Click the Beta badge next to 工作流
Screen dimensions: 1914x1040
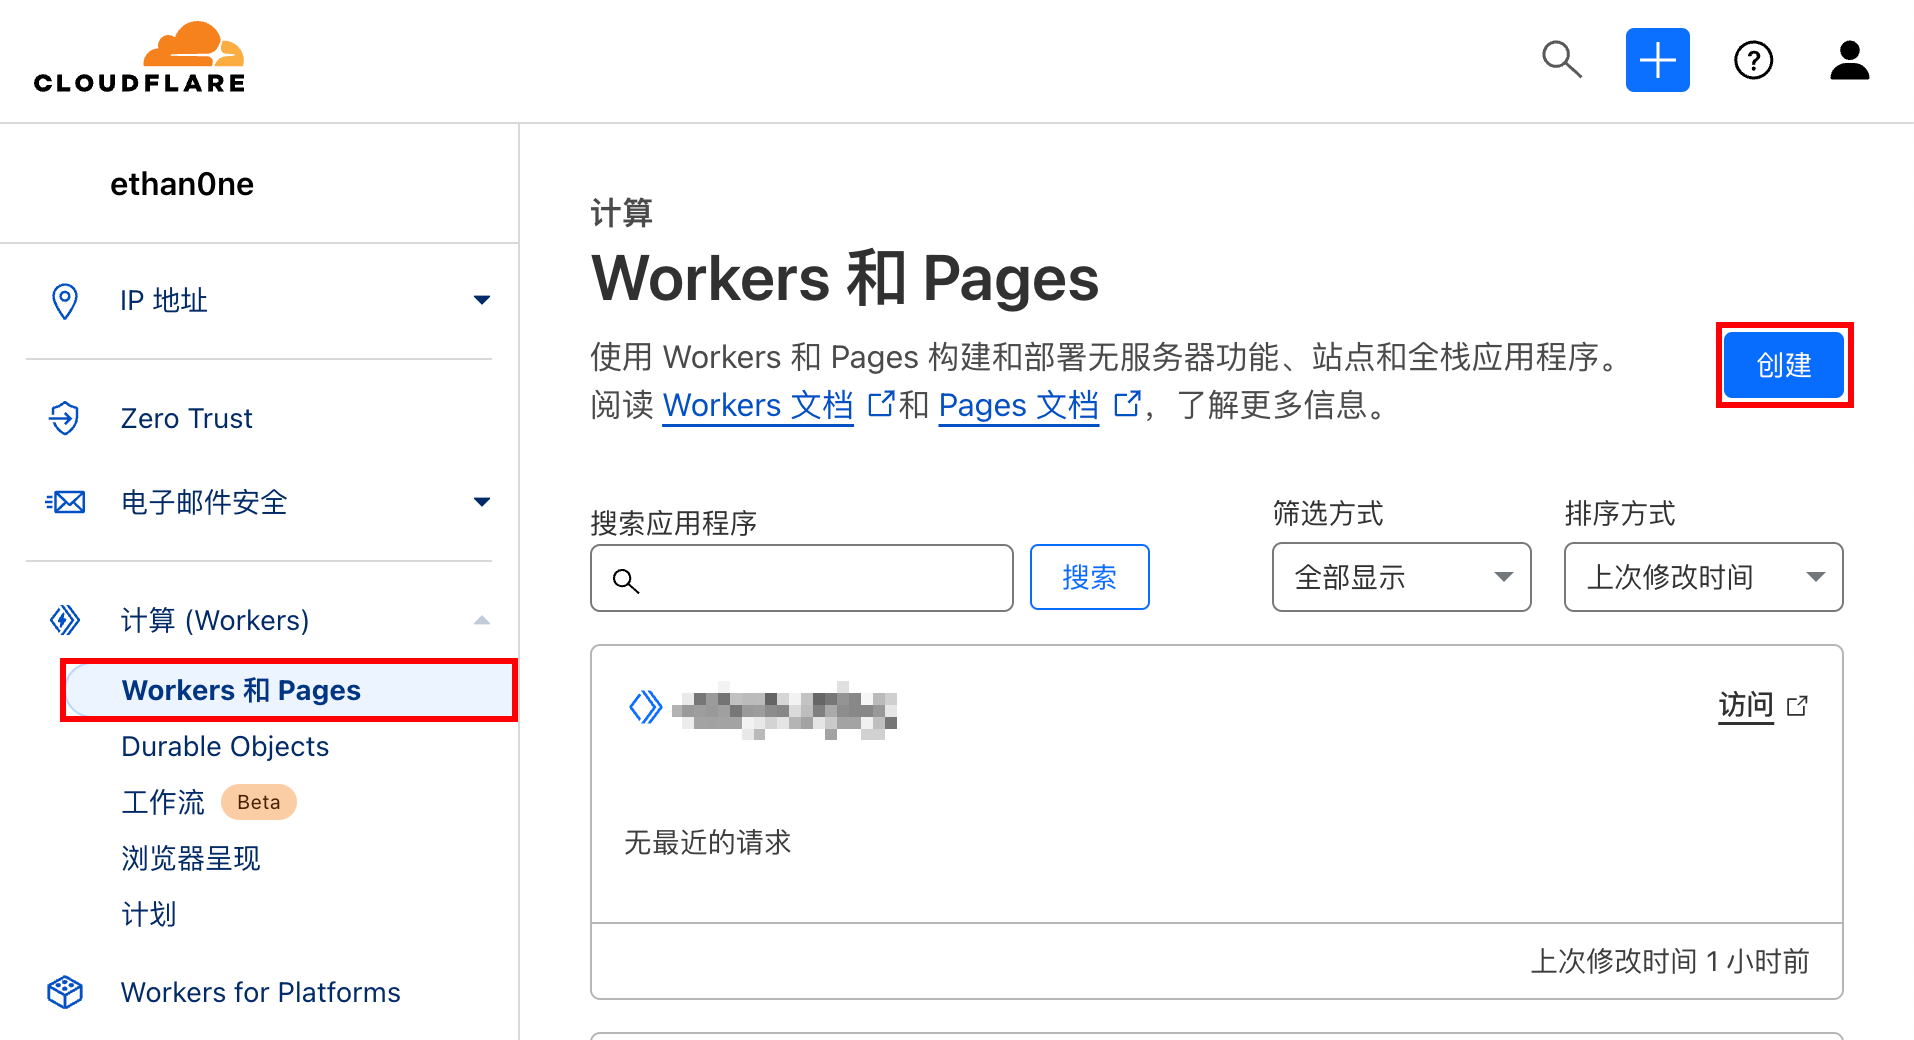pyautogui.click(x=258, y=802)
